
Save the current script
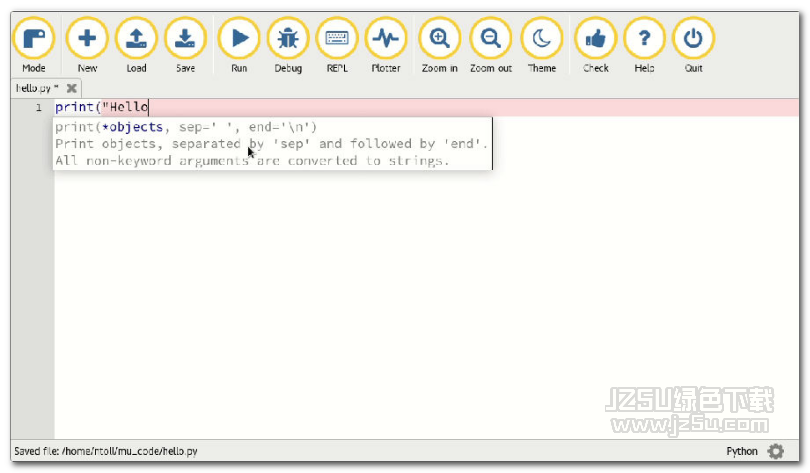[185, 45]
